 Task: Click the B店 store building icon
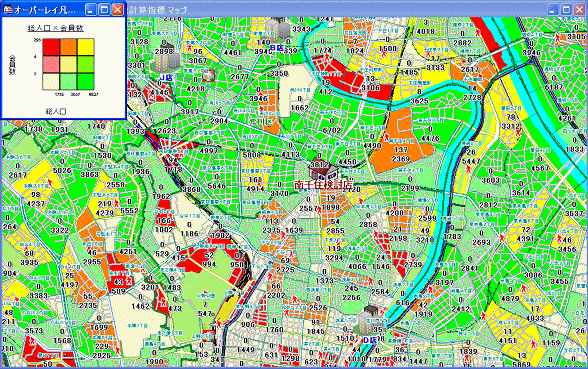point(278,29)
